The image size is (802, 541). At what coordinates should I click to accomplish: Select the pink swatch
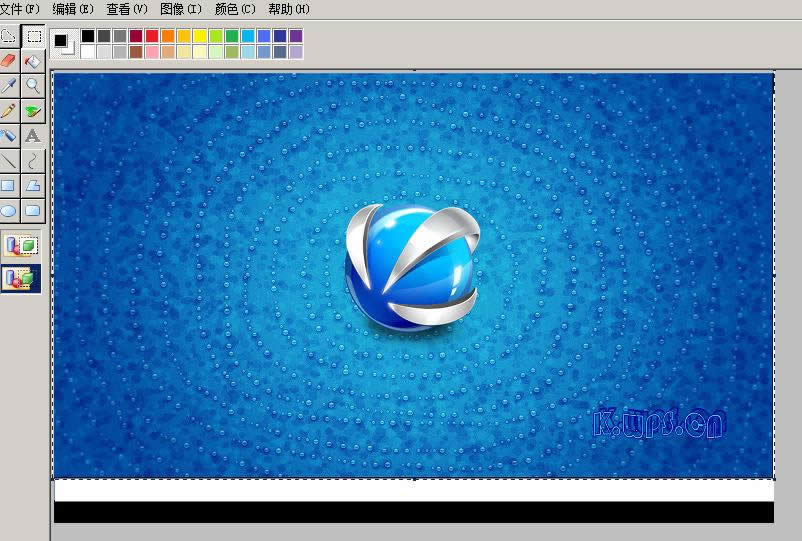click(152, 52)
